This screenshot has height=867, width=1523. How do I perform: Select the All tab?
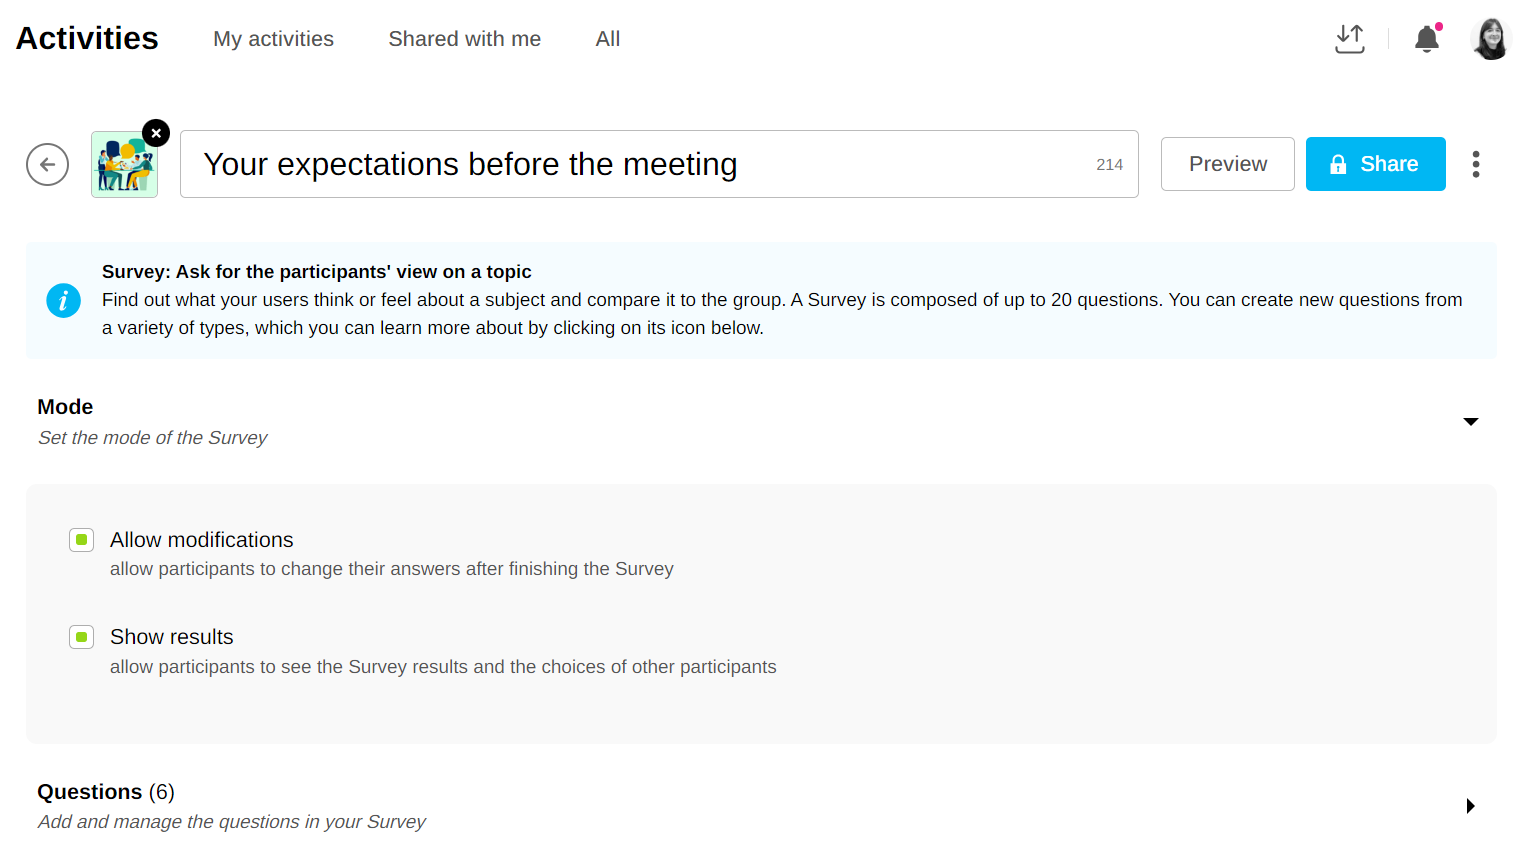click(x=607, y=39)
